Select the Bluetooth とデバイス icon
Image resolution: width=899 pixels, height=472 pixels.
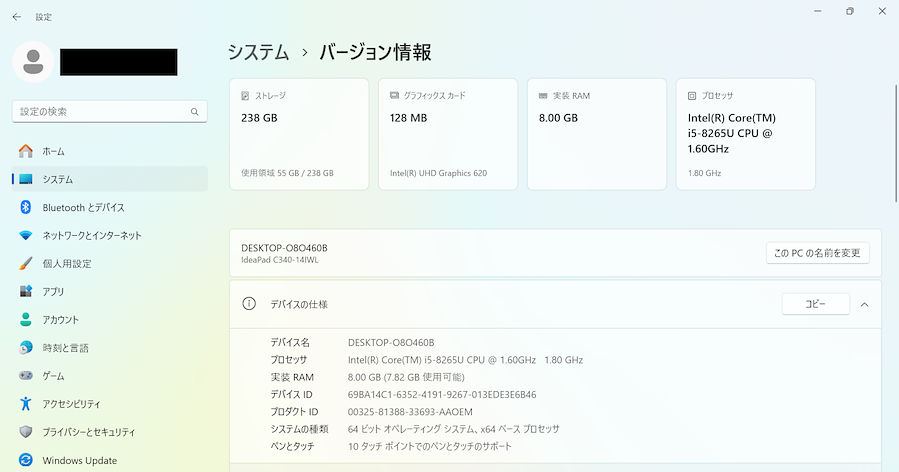coord(26,207)
